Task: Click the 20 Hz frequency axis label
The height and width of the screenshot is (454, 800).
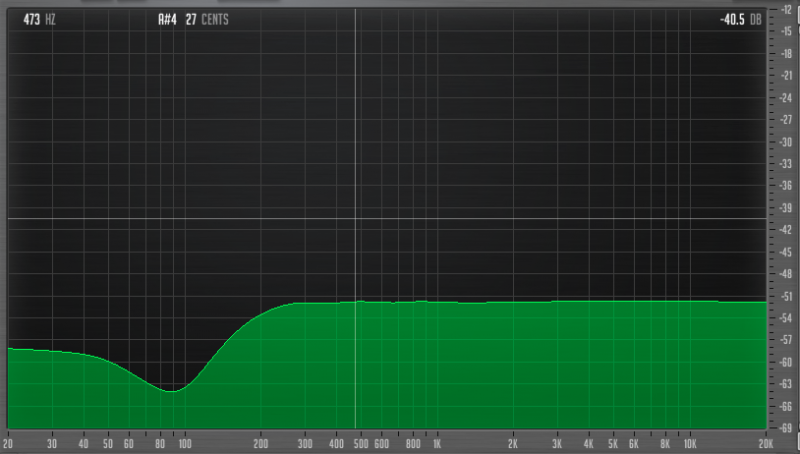Action: click(9, 443)
